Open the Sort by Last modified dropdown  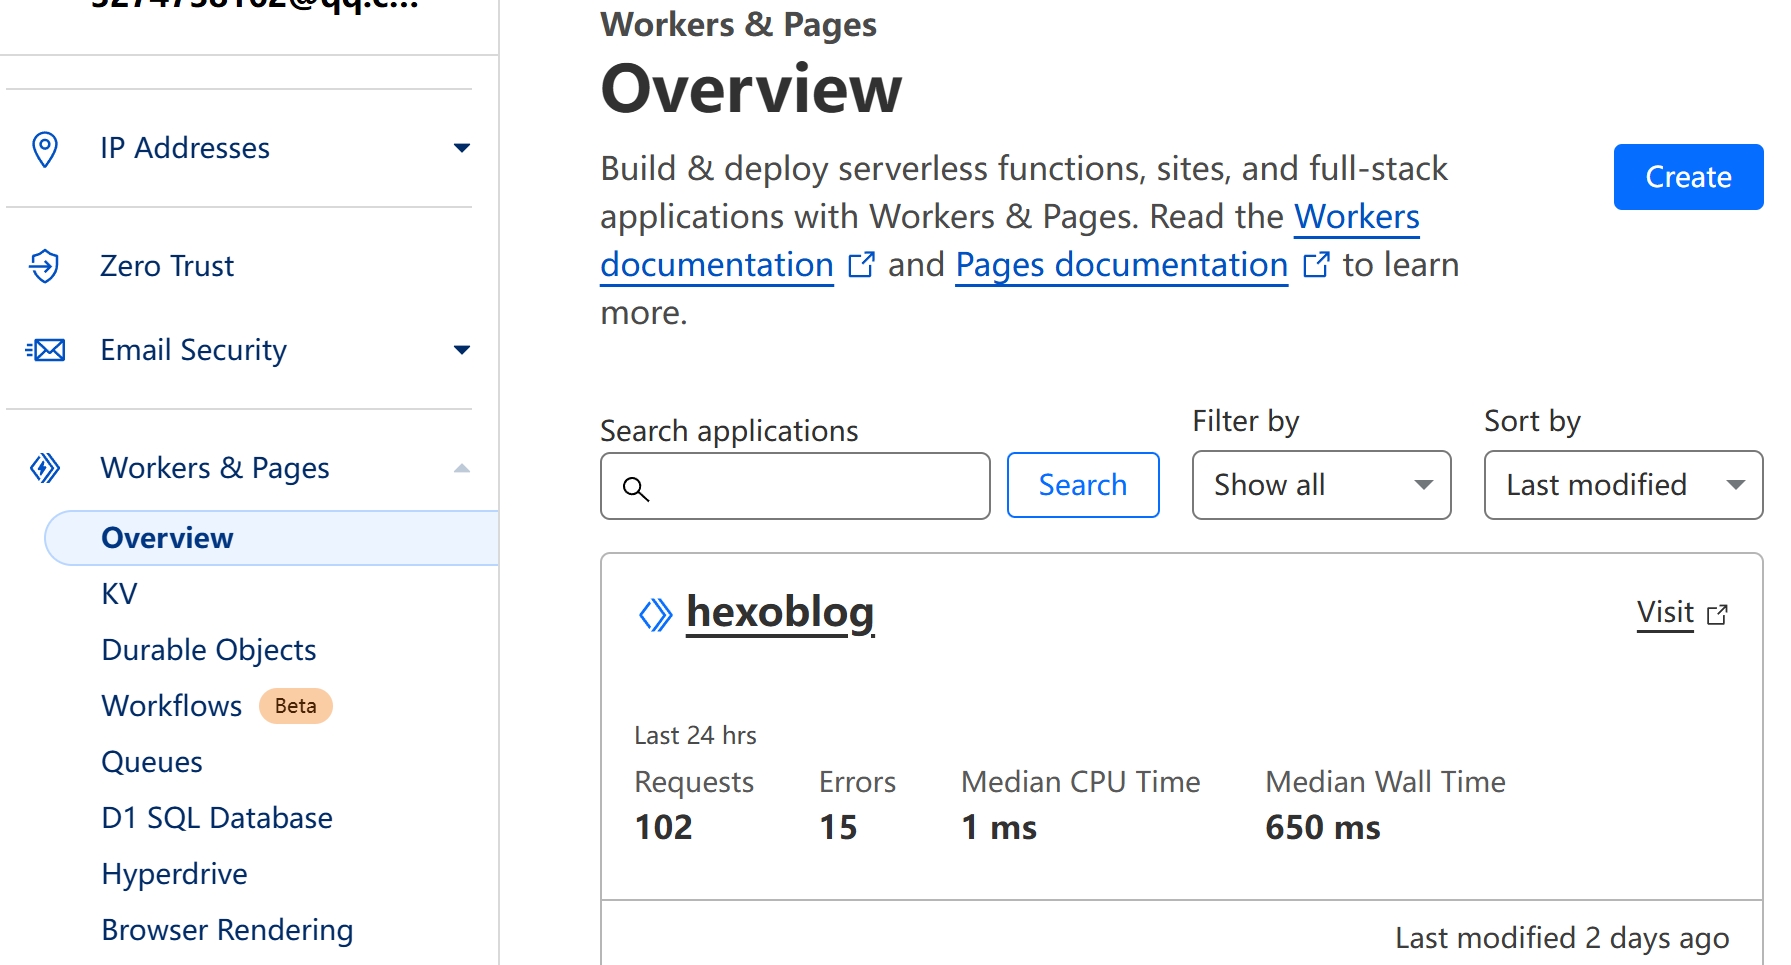tap(1622, 485)
